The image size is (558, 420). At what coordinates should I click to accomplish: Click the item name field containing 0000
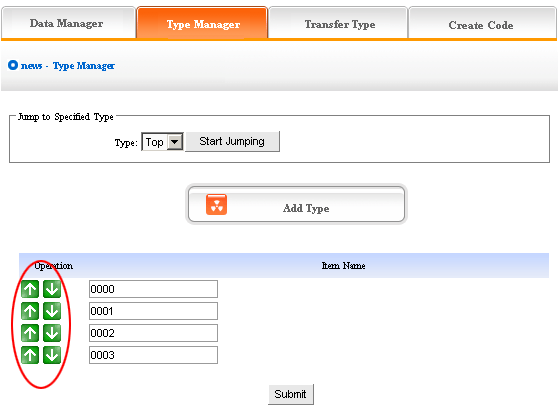pyautogui.click(x=153, y=289)
